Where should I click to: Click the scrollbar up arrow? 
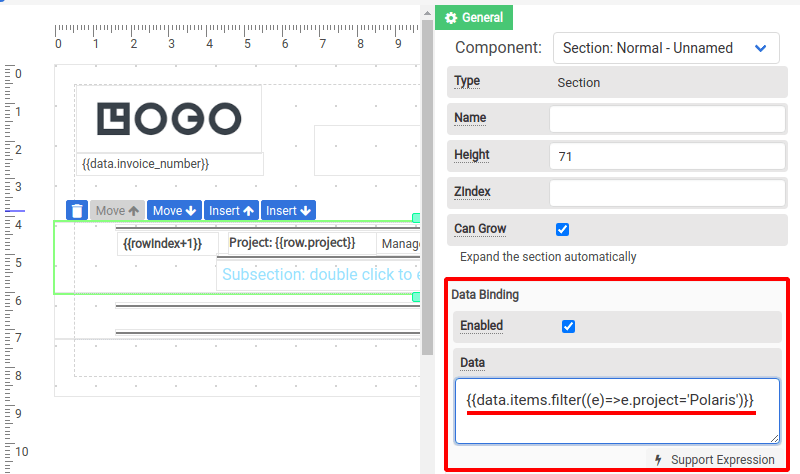coord(427,13)
